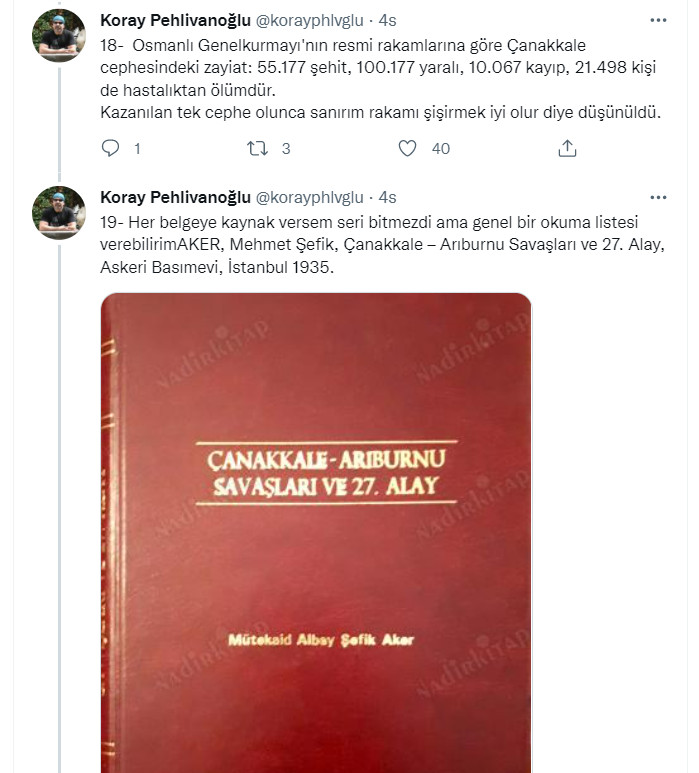Reply to the tweet numbered 18

111,149
